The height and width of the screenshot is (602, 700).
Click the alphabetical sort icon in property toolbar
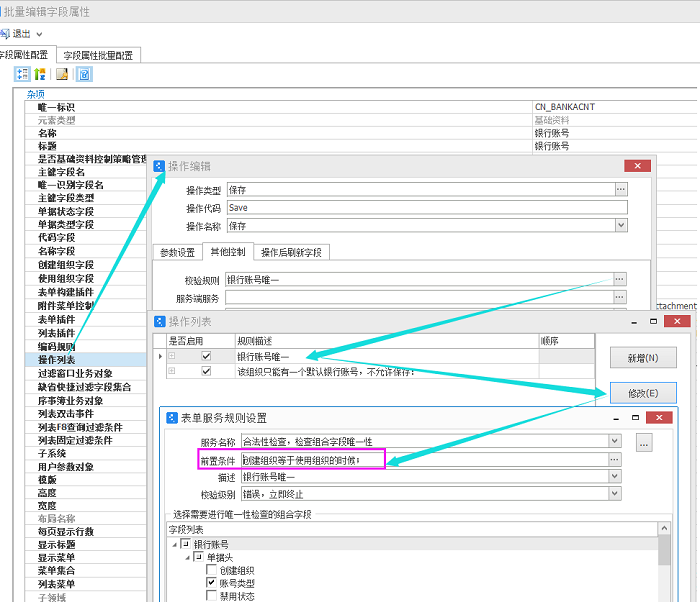40,74
